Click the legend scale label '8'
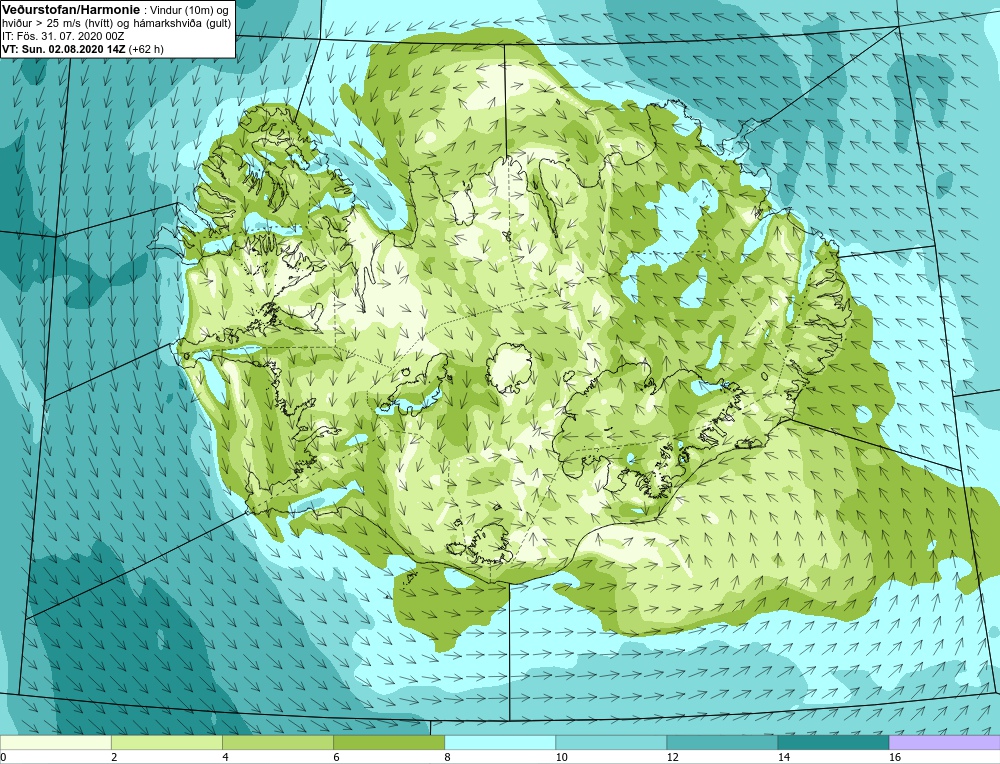This screenshot has width=1000, height=764. (x=447, y=758)
